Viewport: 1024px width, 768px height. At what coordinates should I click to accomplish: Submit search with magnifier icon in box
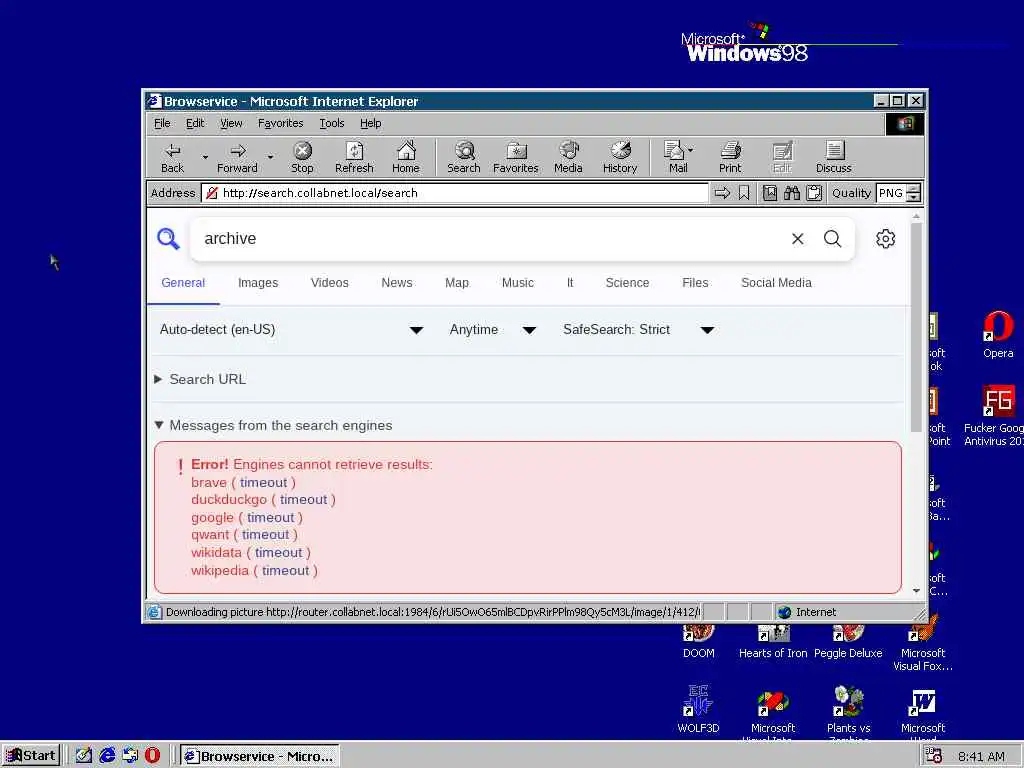(833, 239)
